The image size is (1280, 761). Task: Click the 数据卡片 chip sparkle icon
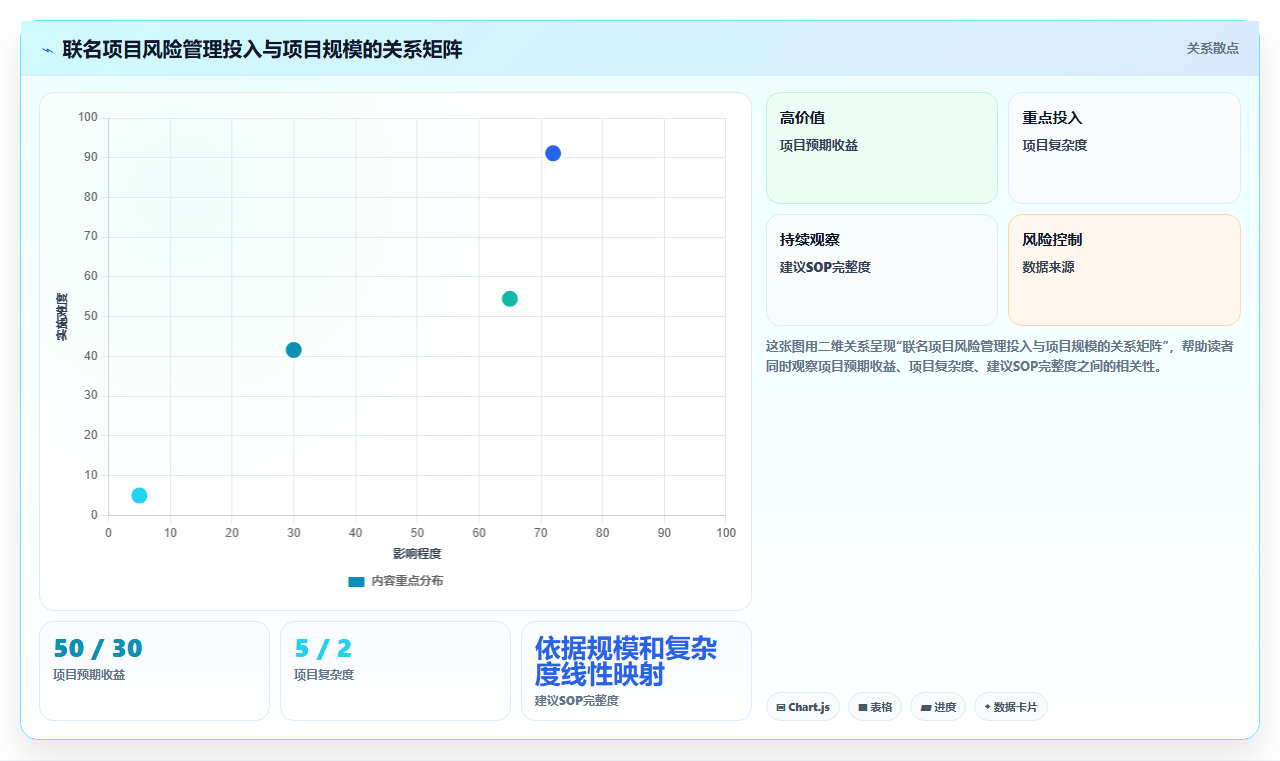pos(987,706)
